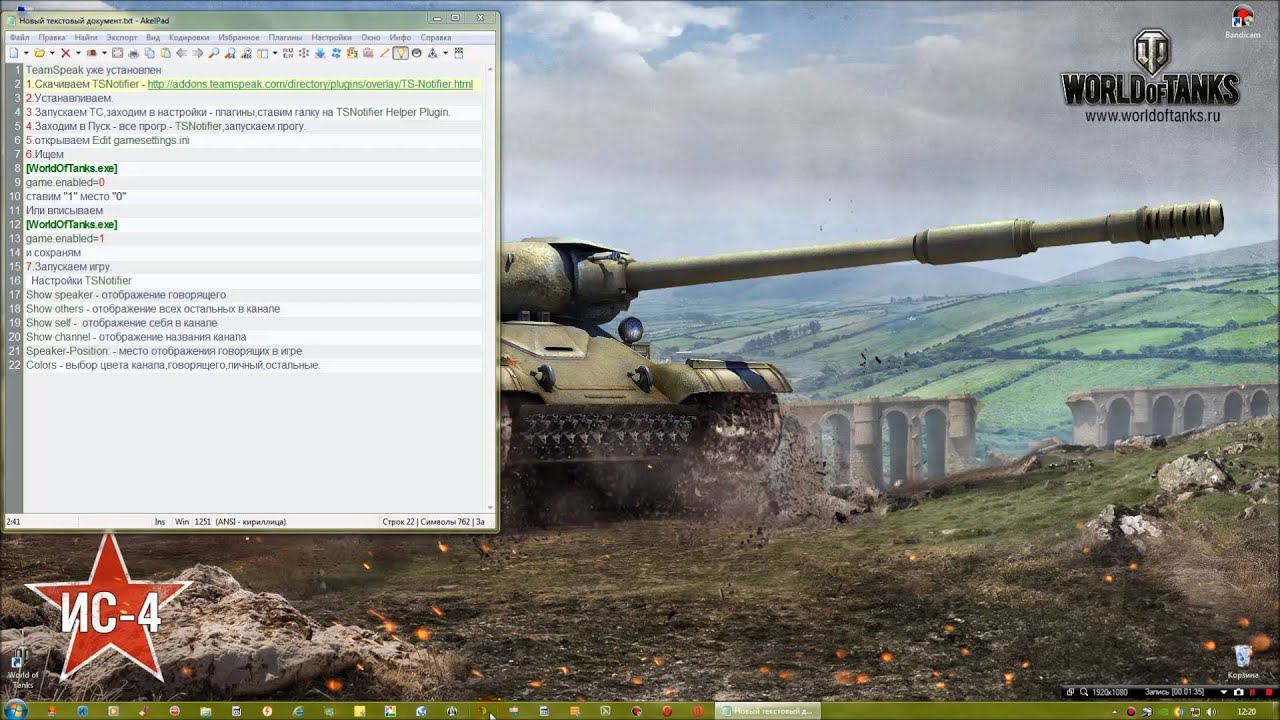Open the dropdown arrow beside the New document icon
The width and height of the screenshot is (1280, 720).
[x=26, y=53]
